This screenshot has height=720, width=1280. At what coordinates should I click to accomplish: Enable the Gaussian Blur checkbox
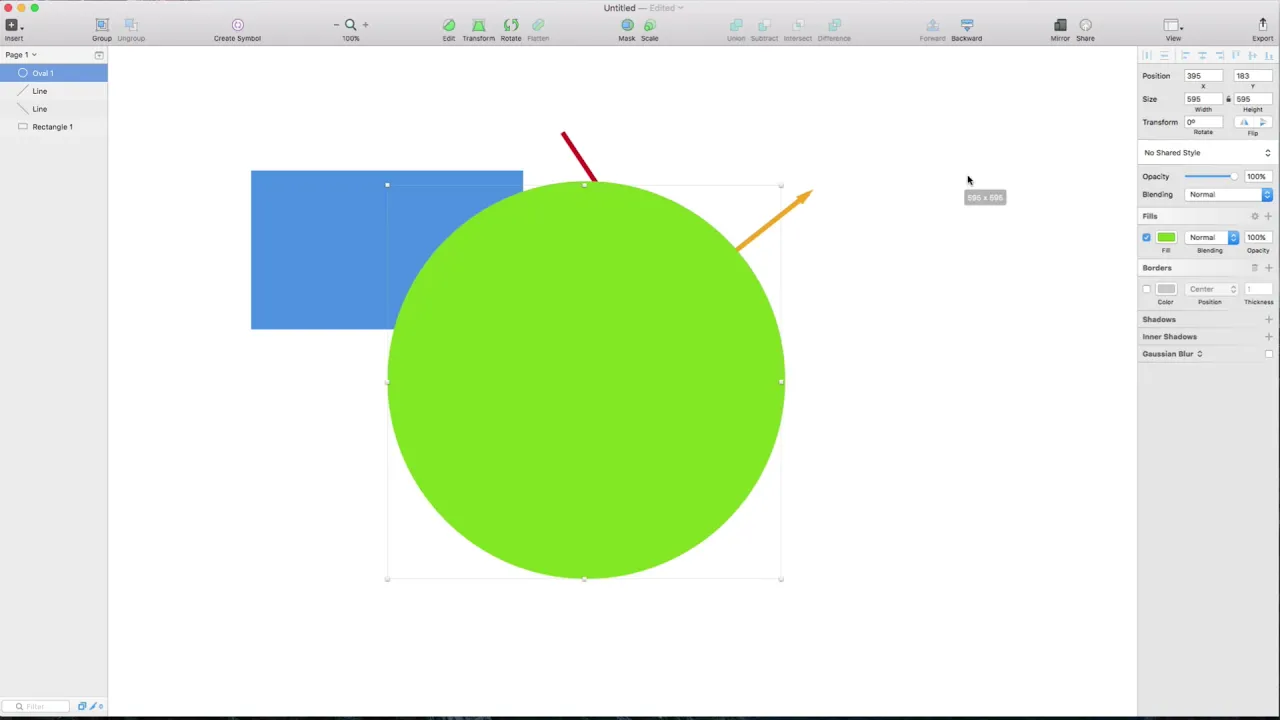click(1268, 354)
